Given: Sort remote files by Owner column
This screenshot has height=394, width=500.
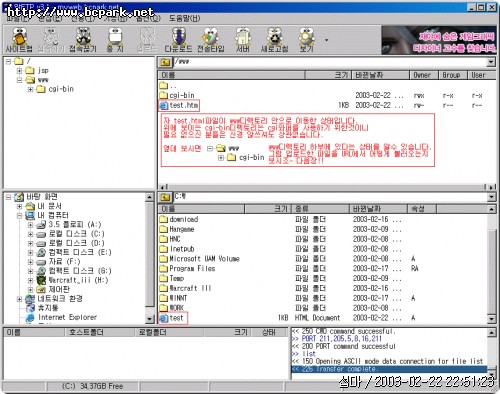Looking at the screenshot, I should point(424,75).
